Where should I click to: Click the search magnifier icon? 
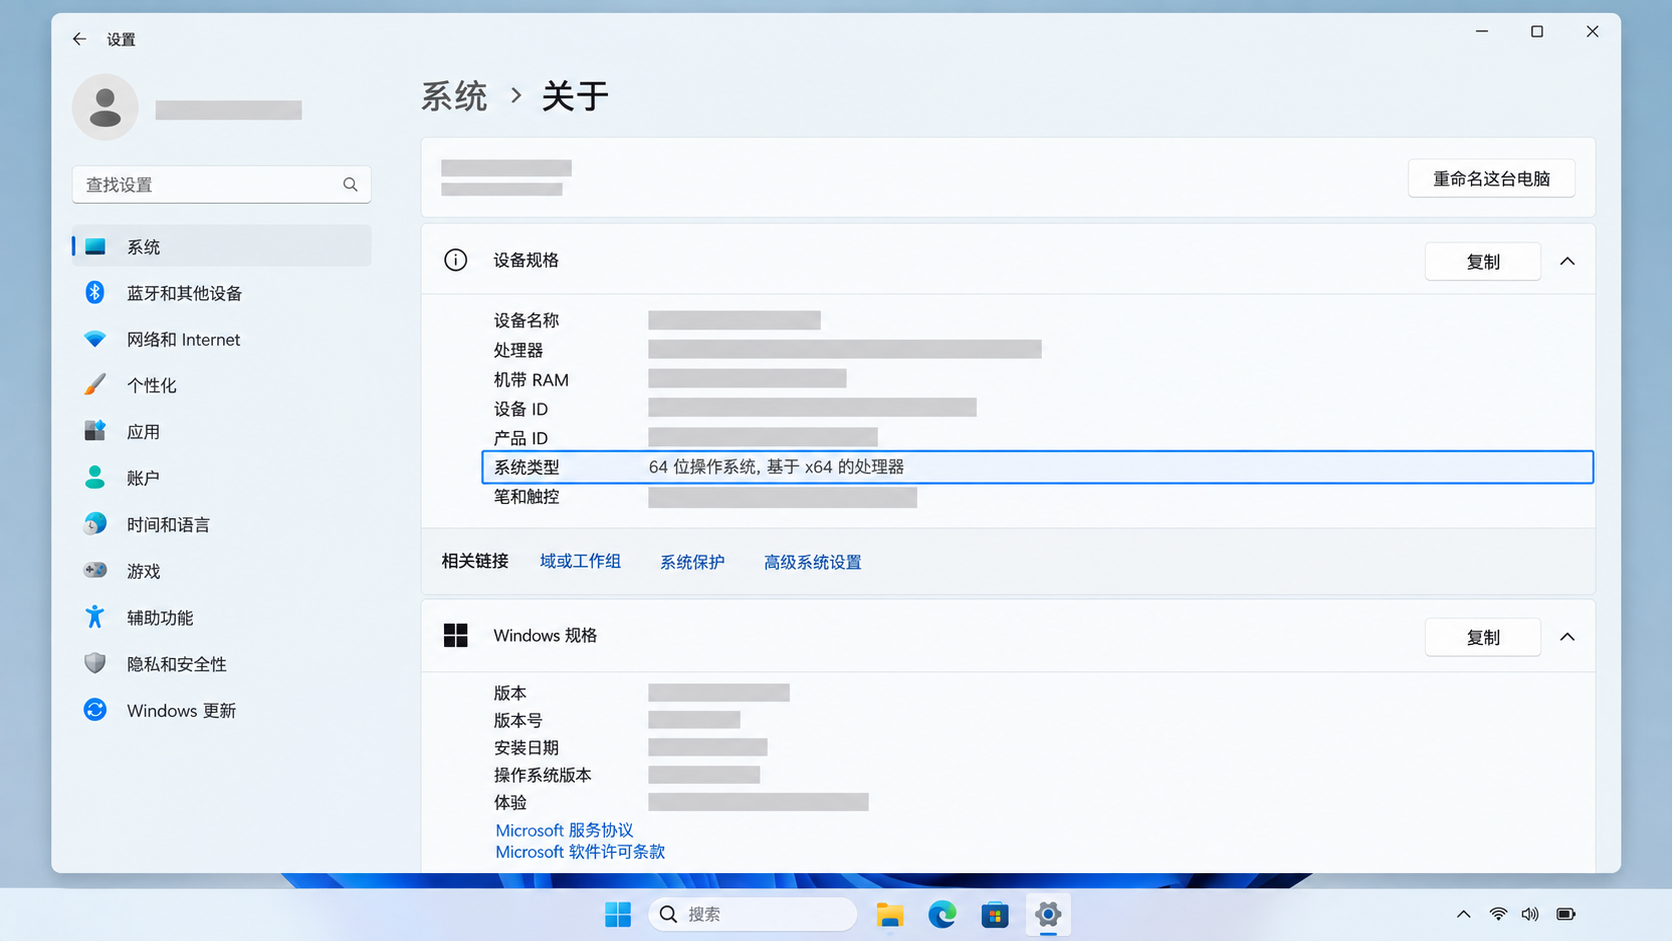click(x=350, y=184)
